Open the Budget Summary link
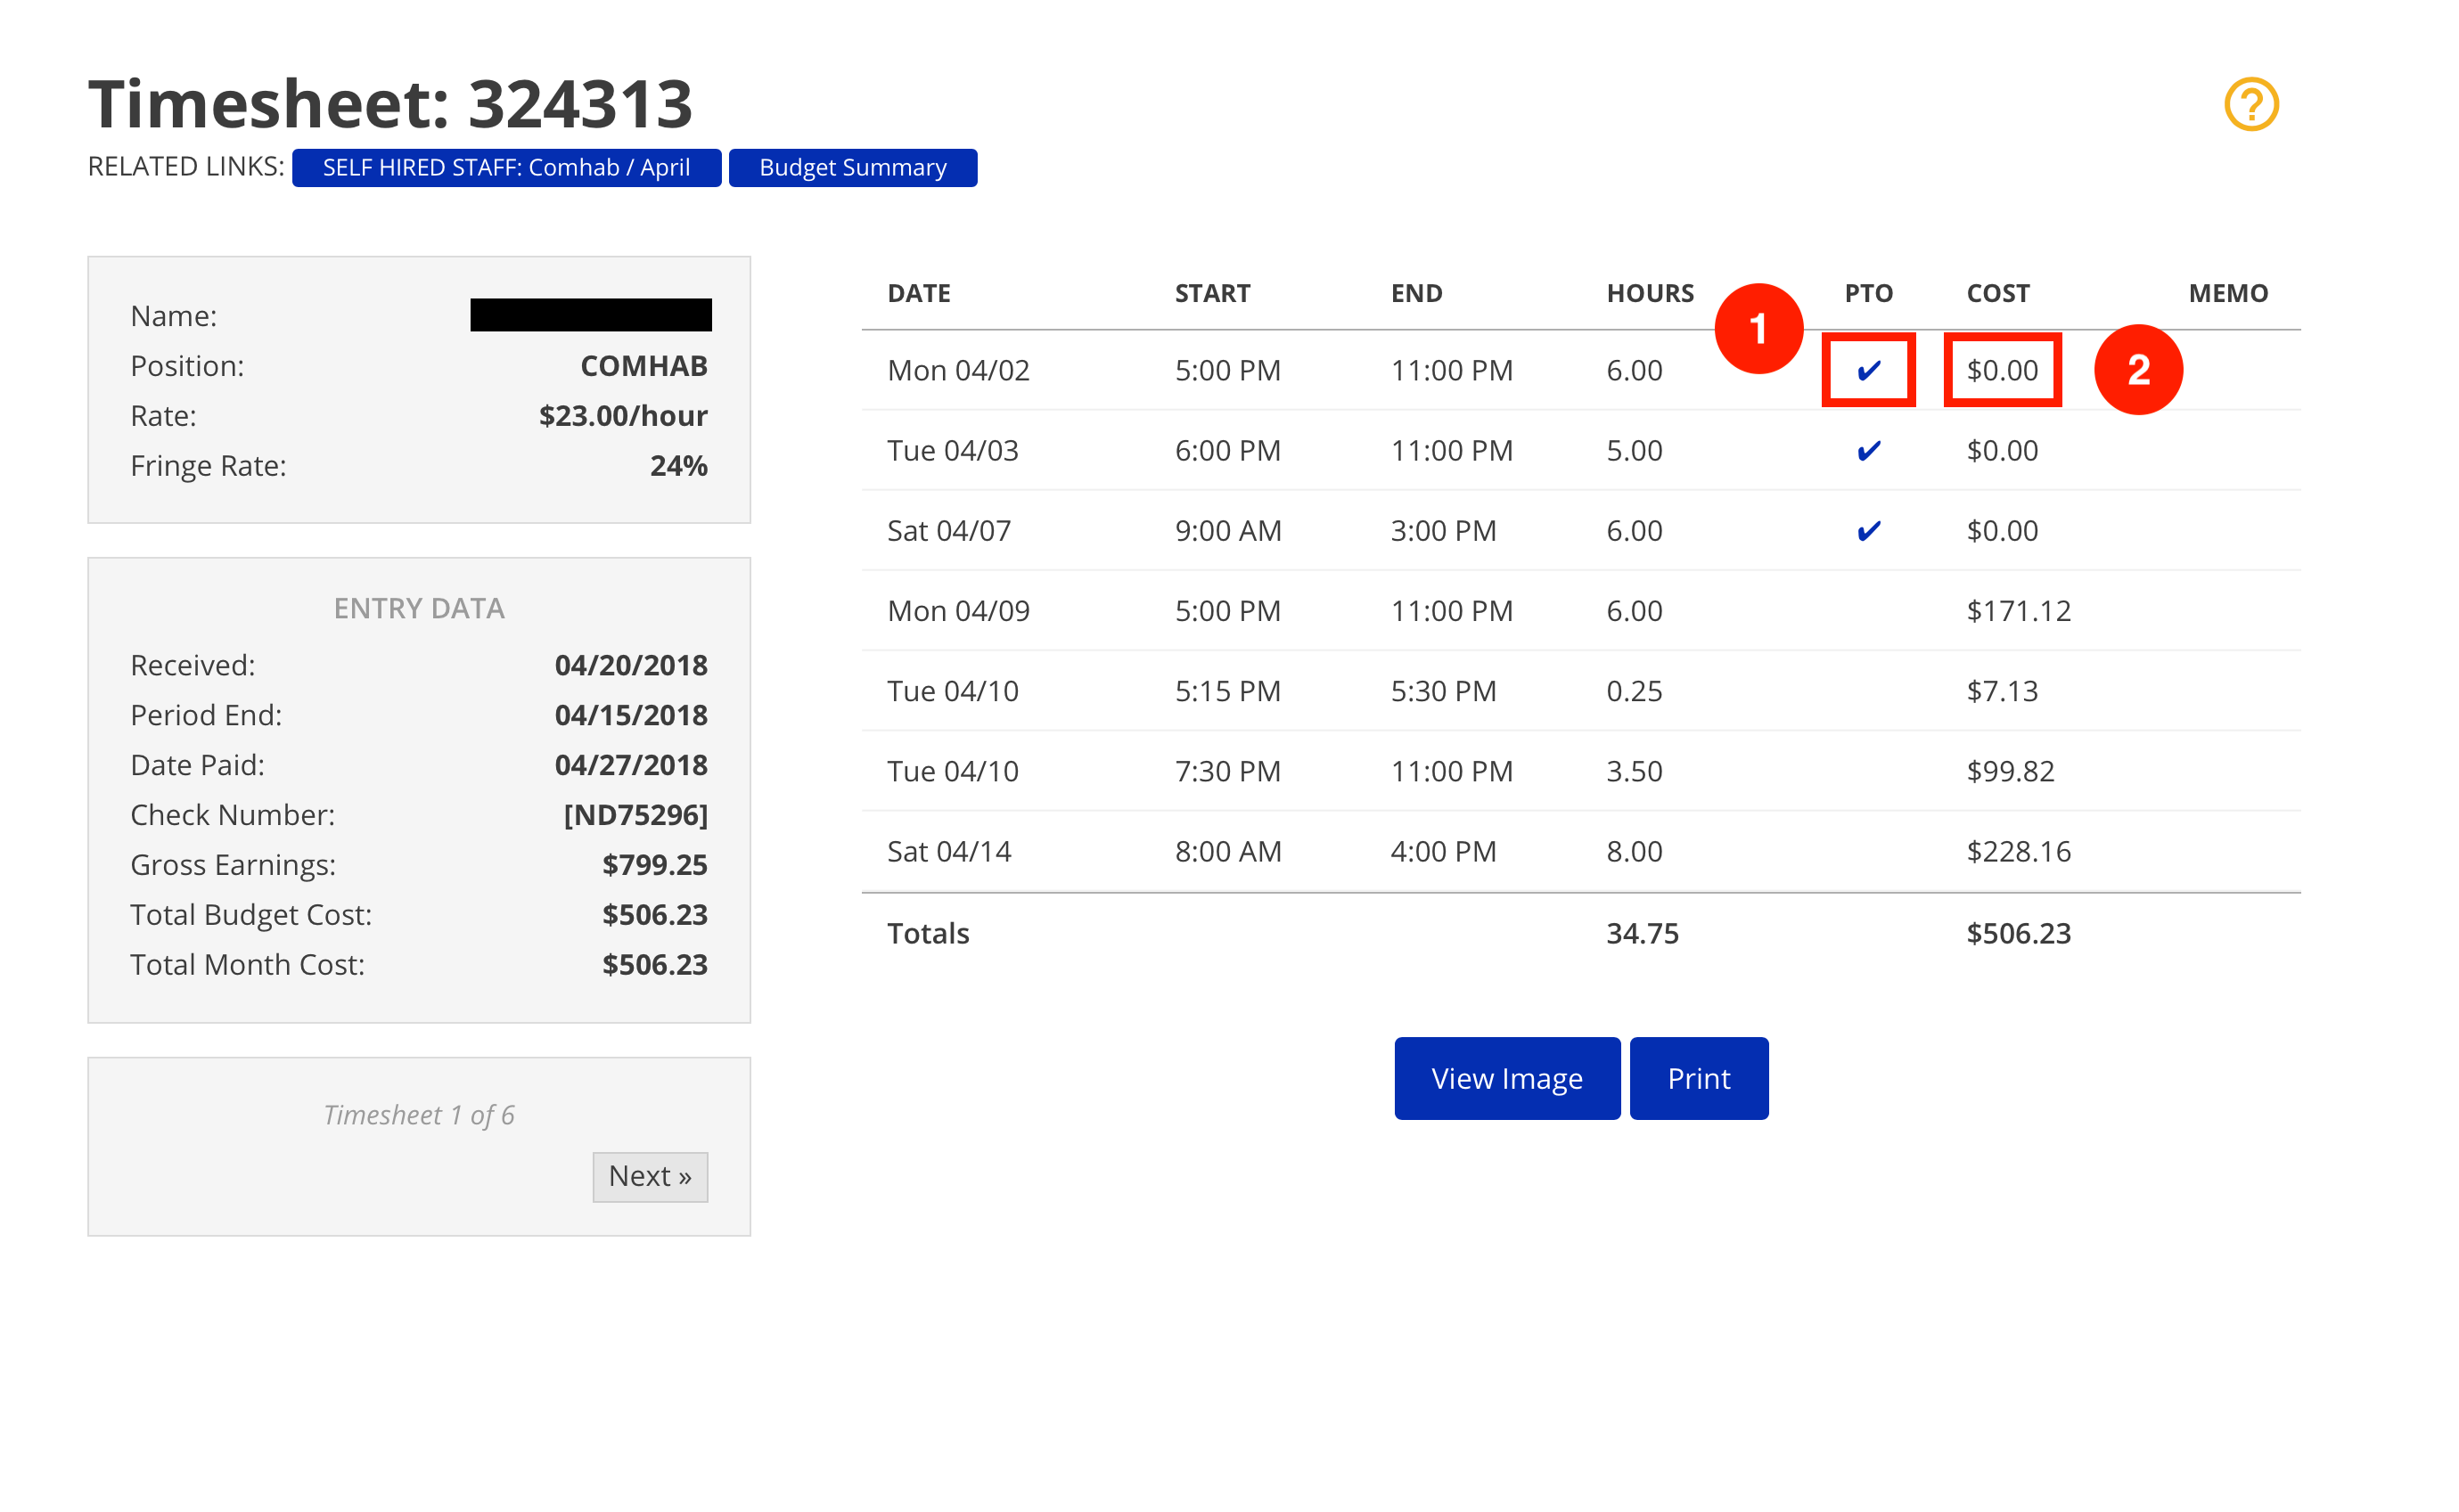This screenshot has height=1512, width=2459. click(x=852, y=168)
